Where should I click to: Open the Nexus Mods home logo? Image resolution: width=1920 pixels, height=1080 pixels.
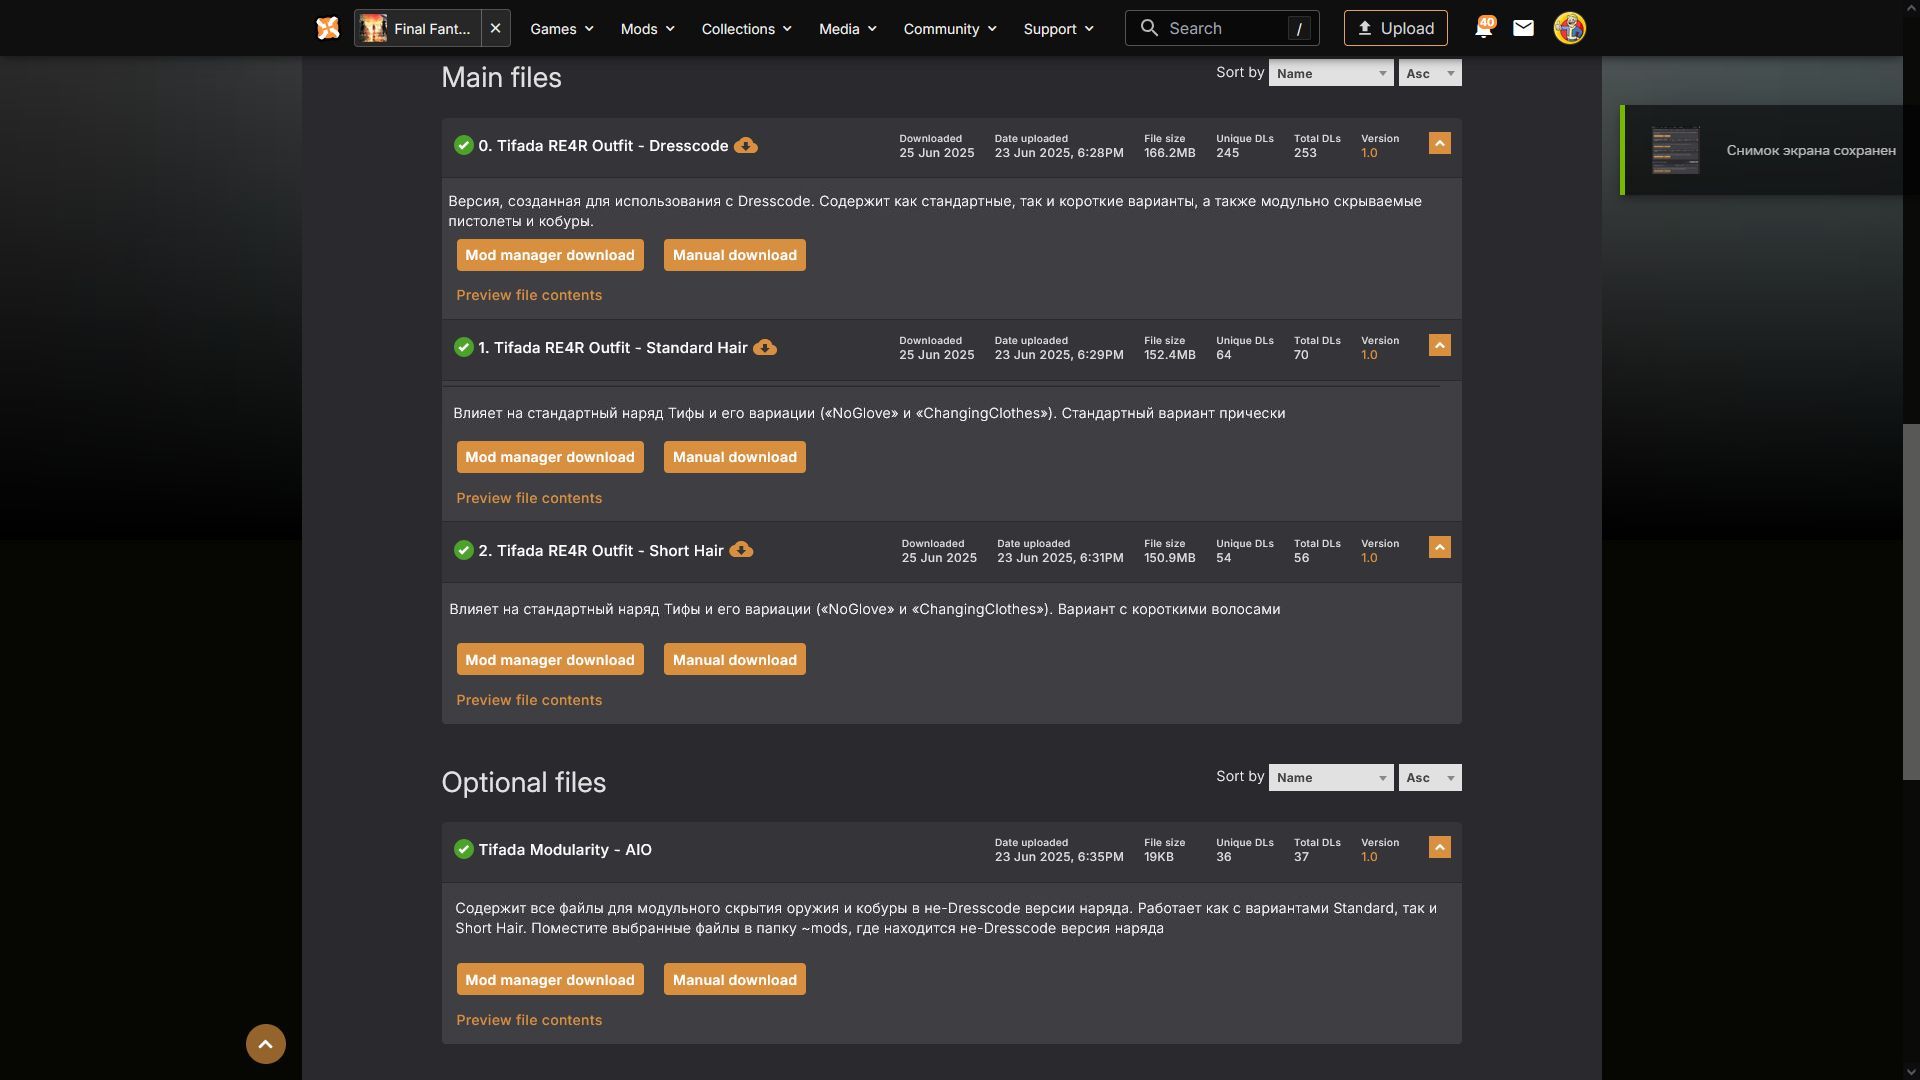tap(328, 28)
